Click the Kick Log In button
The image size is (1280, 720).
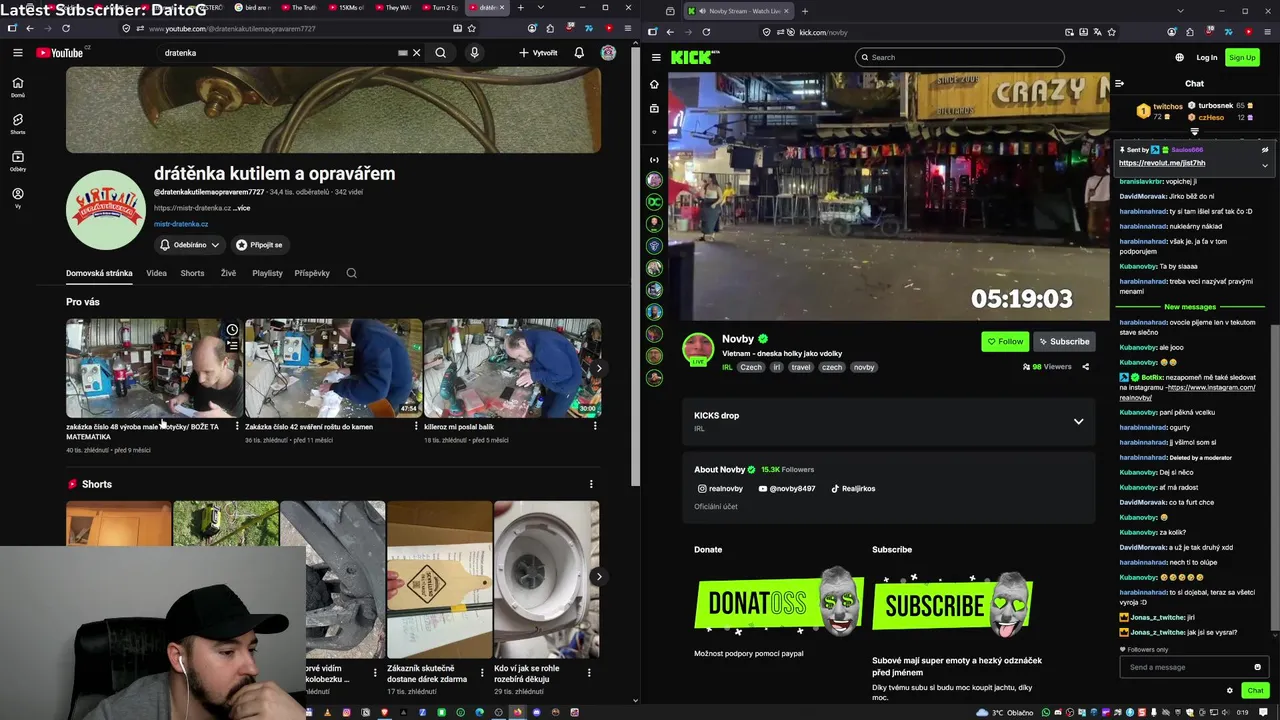pos(1207,58)
